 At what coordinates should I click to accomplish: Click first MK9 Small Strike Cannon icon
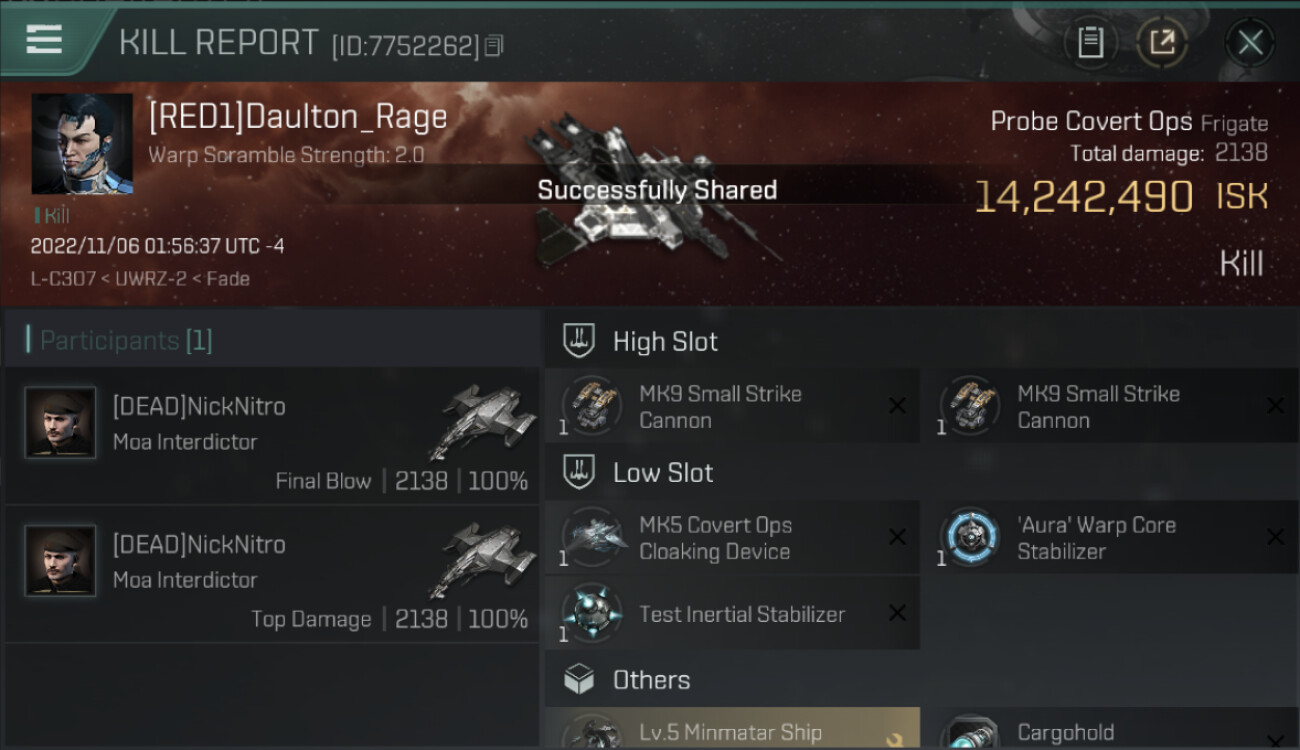(x=592, y=406)
